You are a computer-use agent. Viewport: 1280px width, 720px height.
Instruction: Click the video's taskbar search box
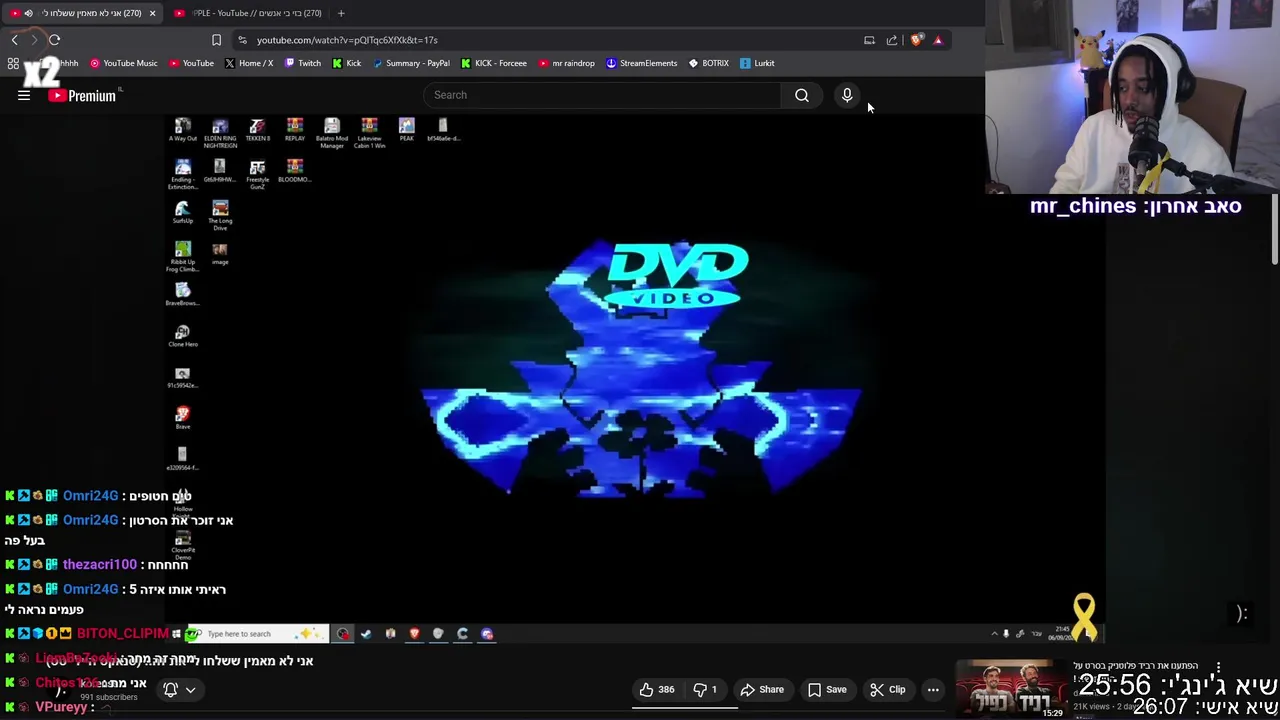[258, 634]
